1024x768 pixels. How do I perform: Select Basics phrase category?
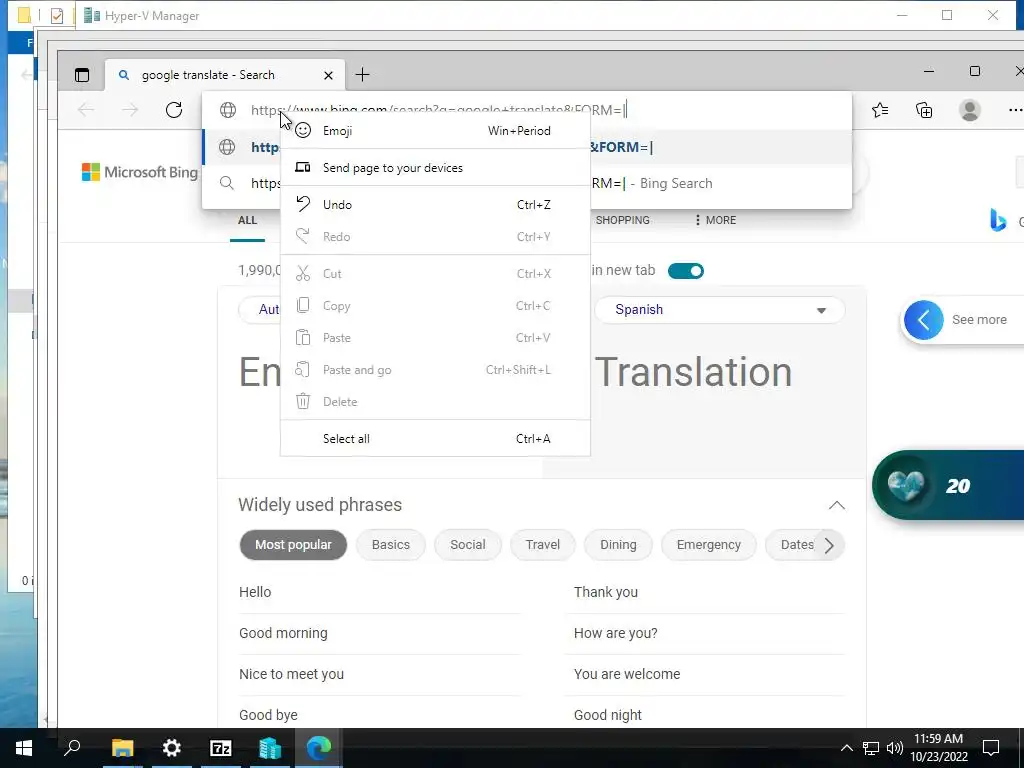[x=391, y=545]
